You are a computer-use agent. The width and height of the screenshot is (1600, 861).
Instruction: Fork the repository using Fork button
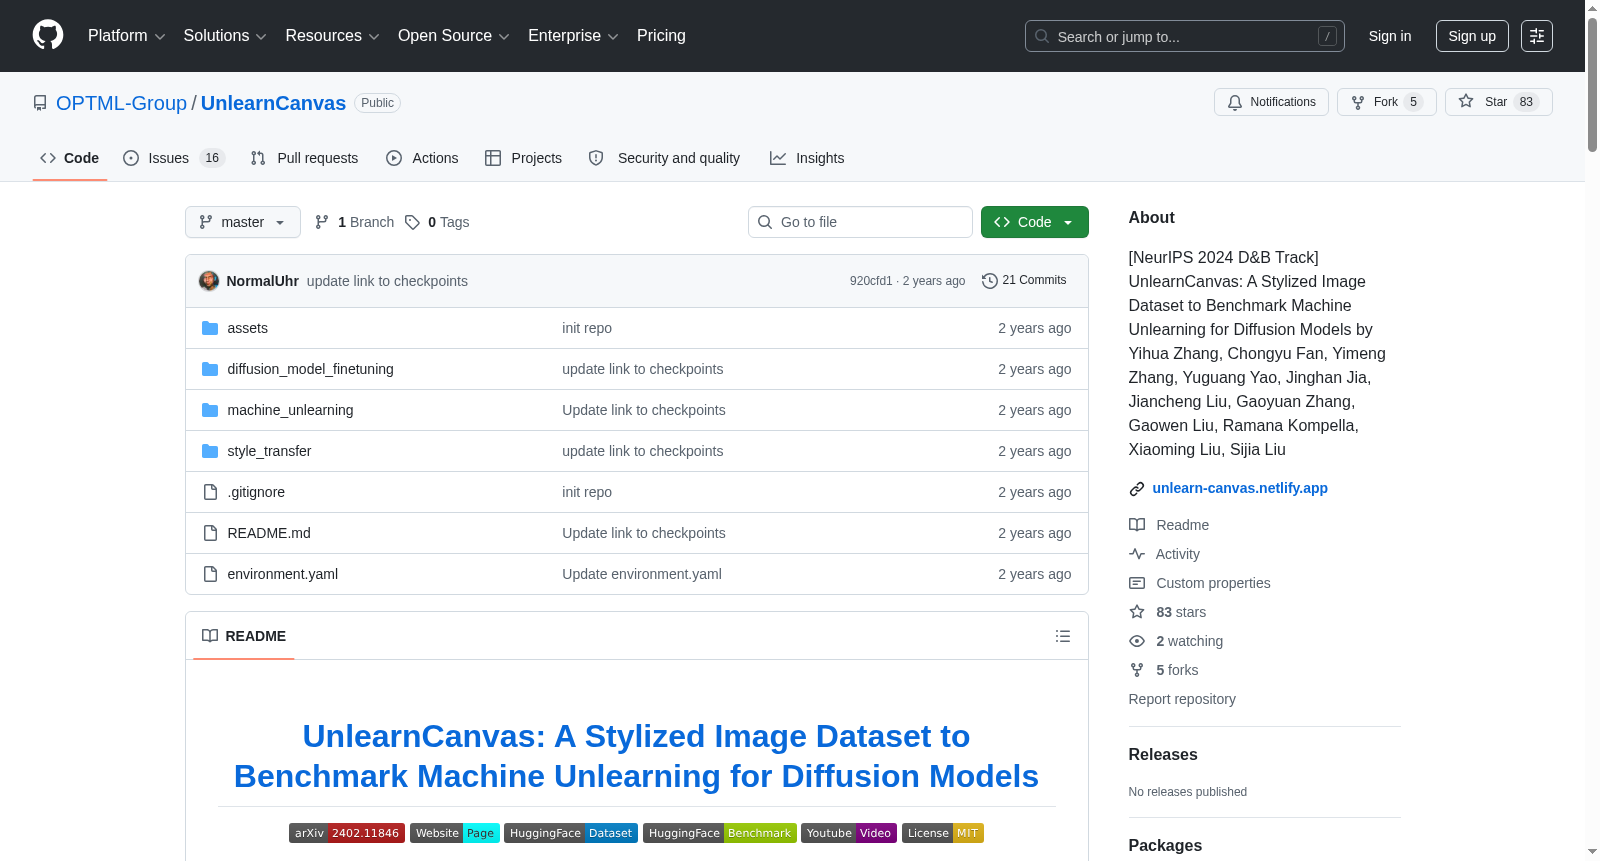click(1386, 102)
